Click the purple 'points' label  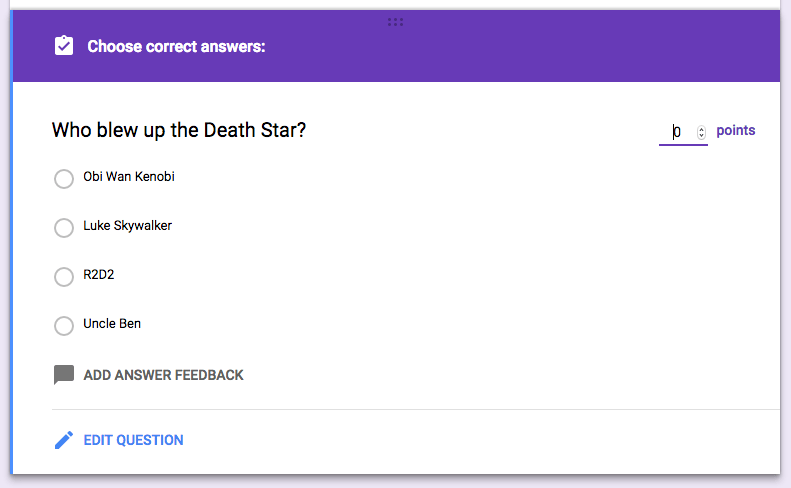point(736,131)
